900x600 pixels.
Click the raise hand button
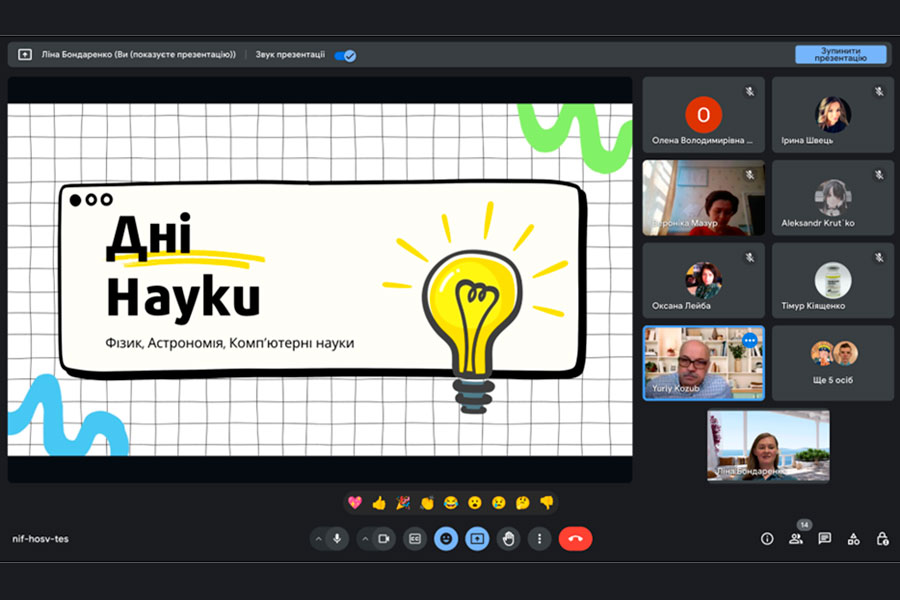pyautogui.click(x=508, y=539)
